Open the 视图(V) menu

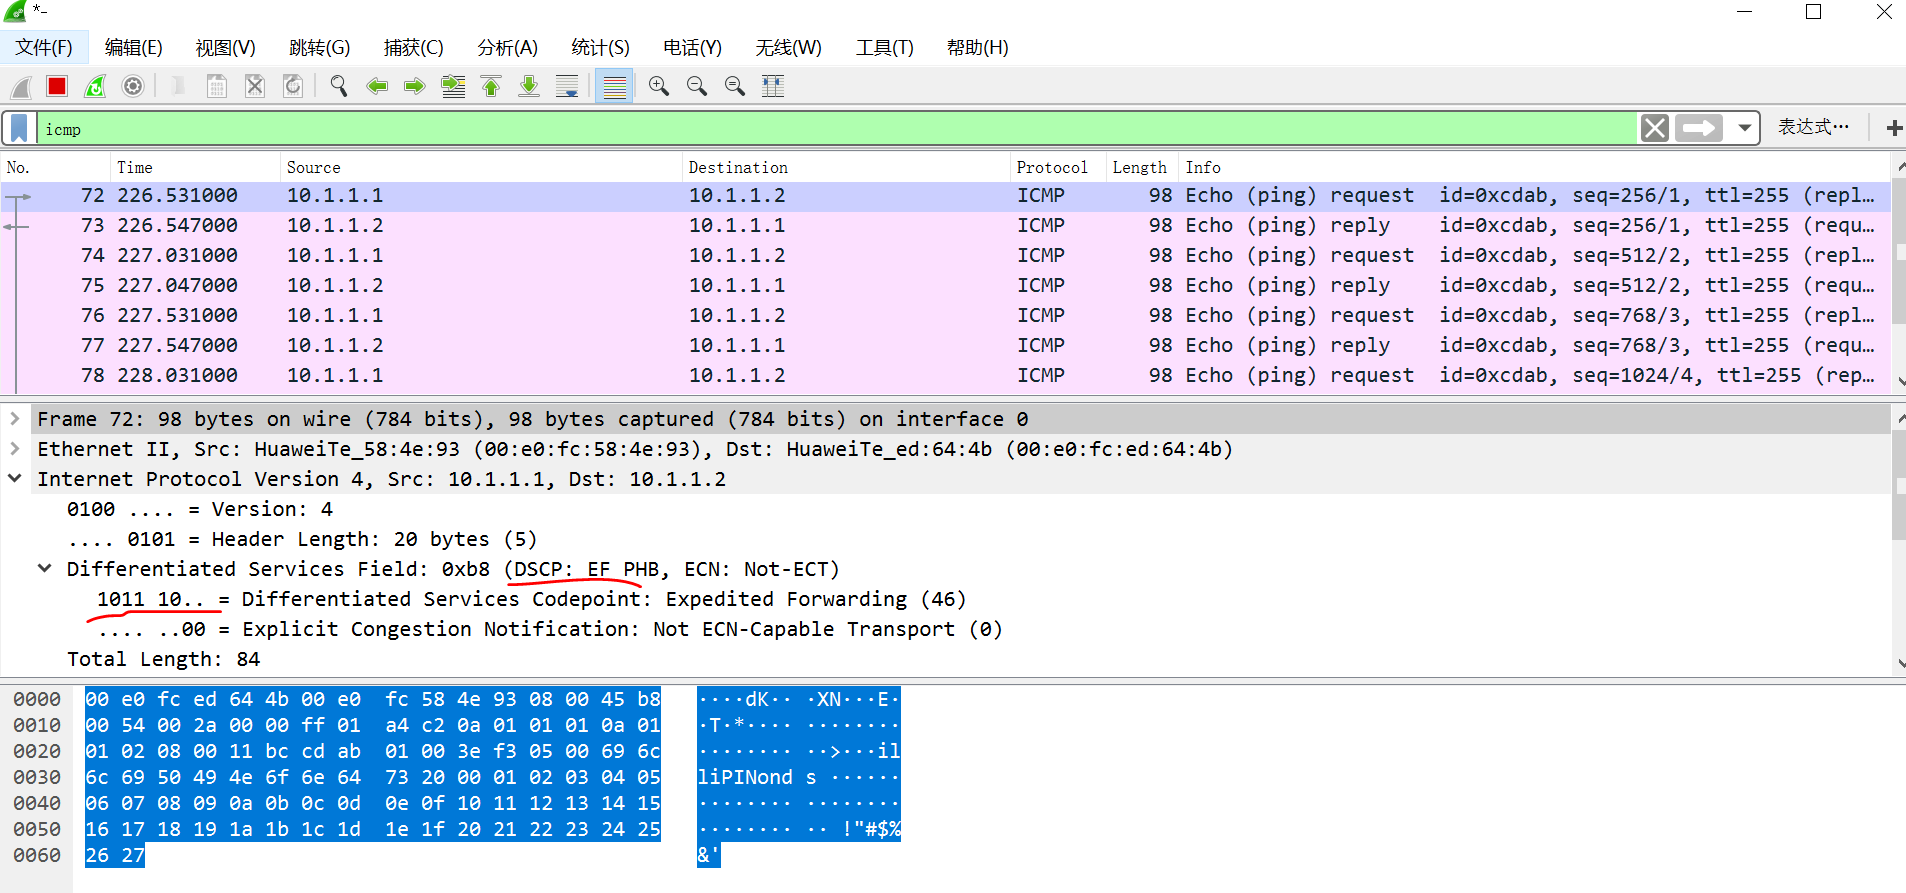tap(226, 47)
